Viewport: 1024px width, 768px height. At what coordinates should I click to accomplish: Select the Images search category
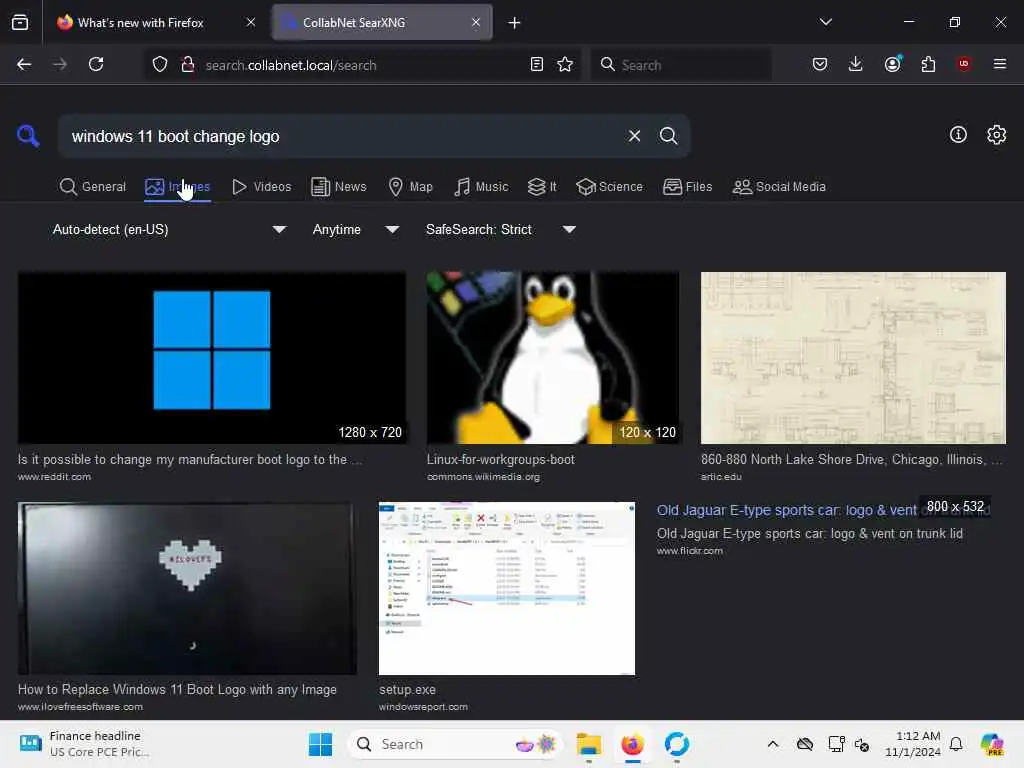(177, 187)
